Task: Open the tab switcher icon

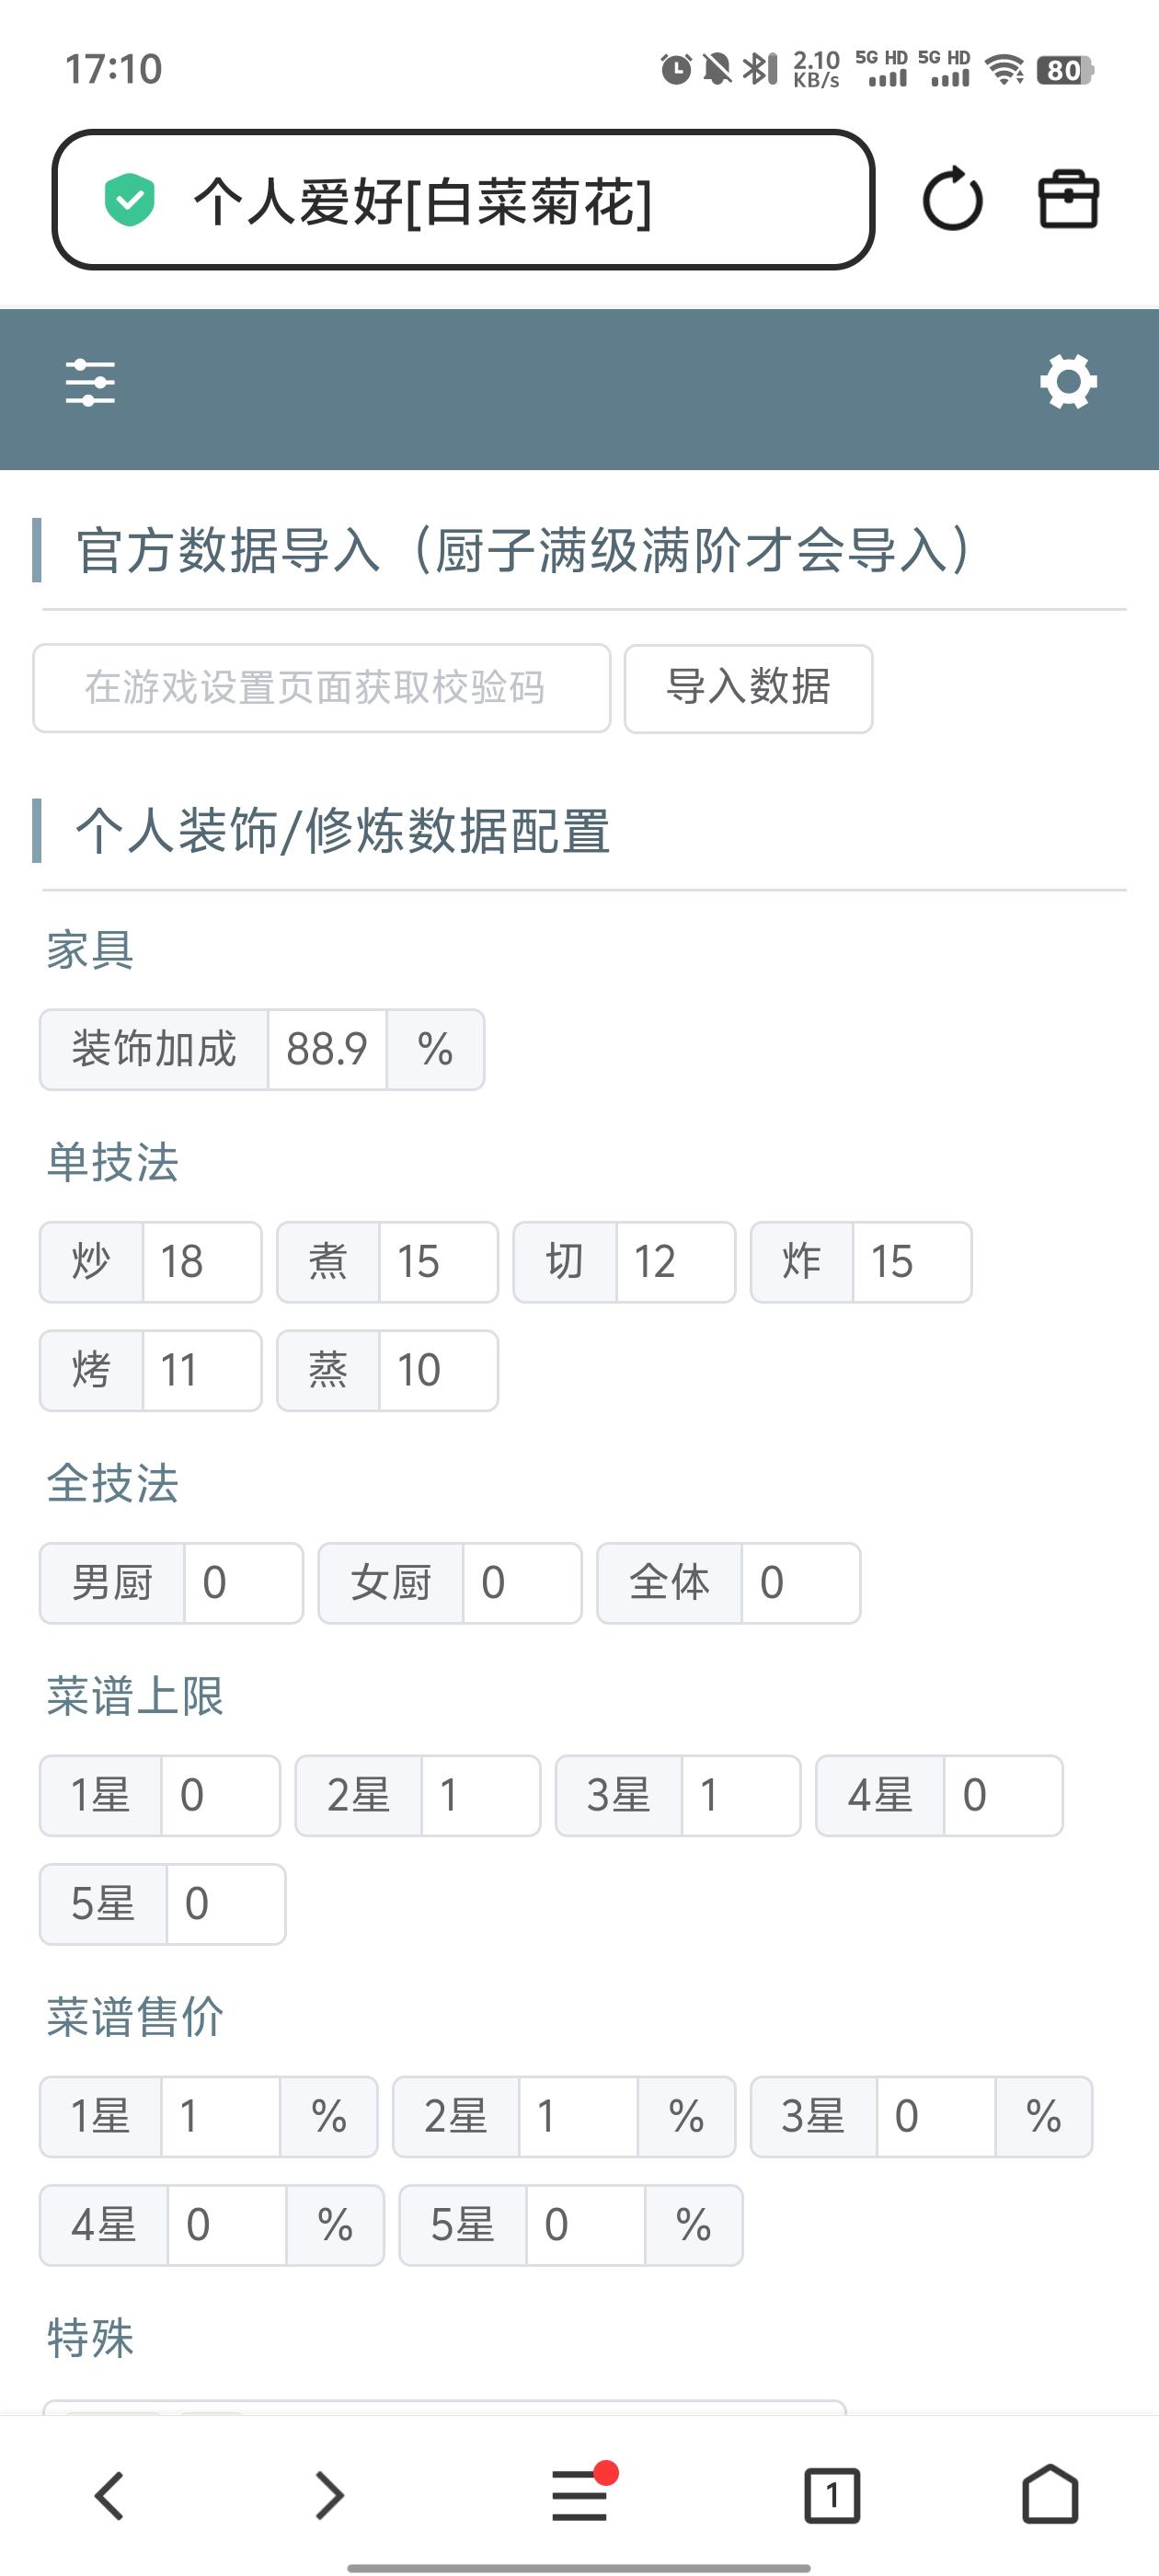Action: (x=831, y=2495)
